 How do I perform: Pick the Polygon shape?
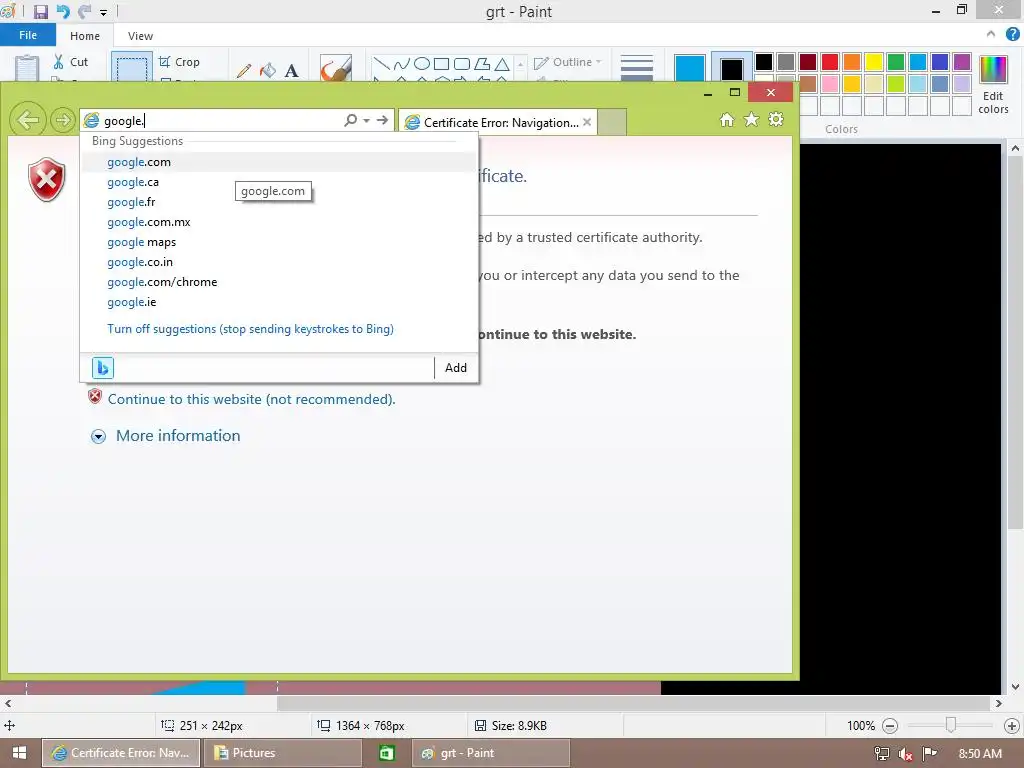click(482, 63)
